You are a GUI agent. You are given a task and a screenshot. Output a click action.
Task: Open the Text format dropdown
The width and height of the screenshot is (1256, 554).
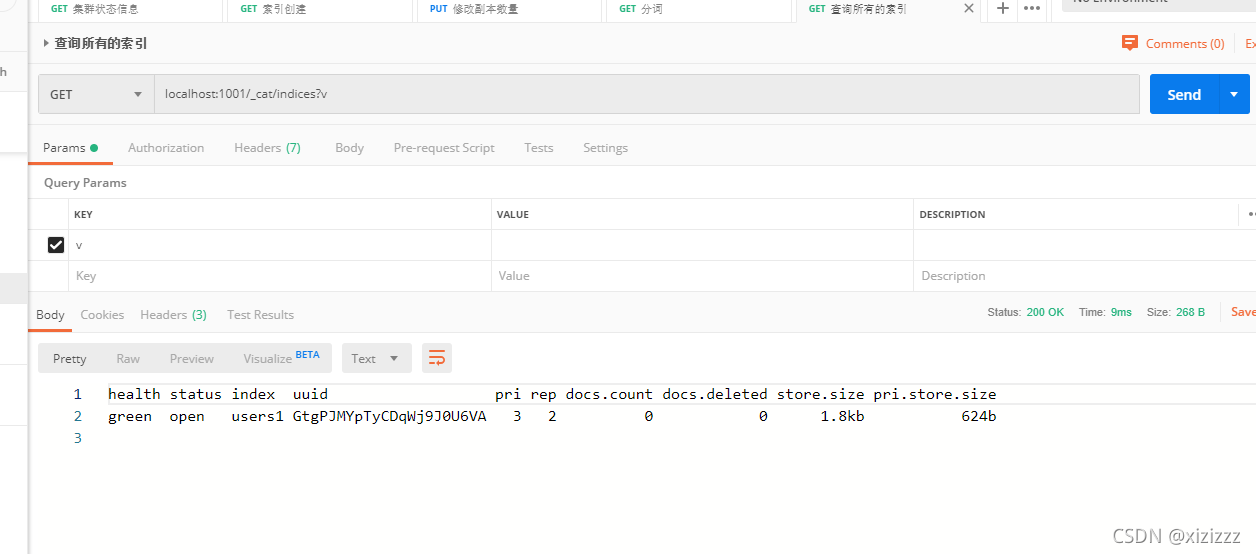[375, 358]
